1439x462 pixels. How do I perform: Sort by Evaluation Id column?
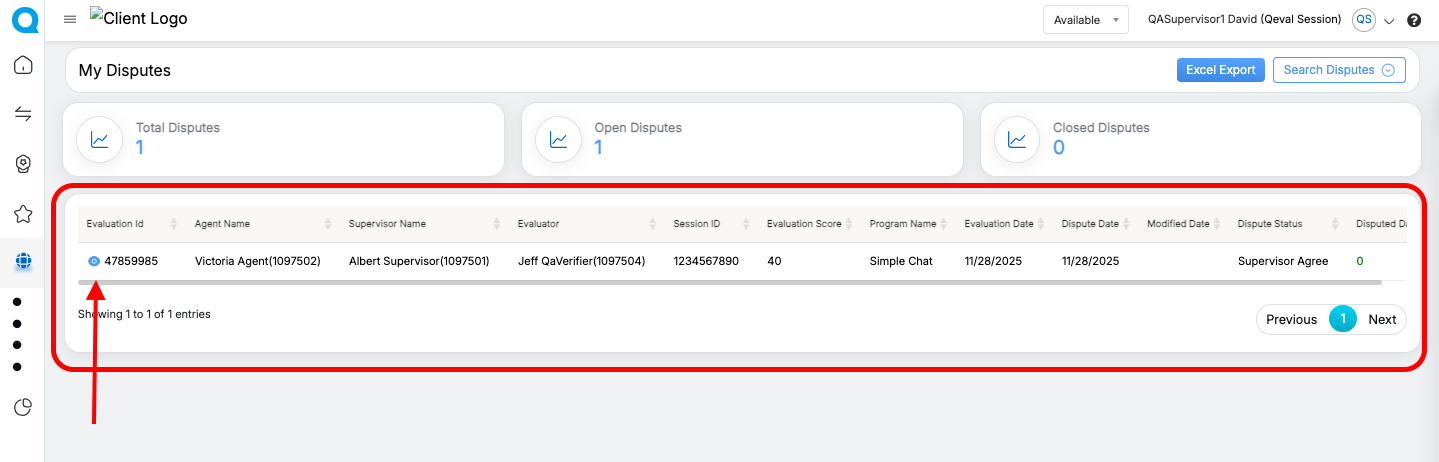pos(115,224)
